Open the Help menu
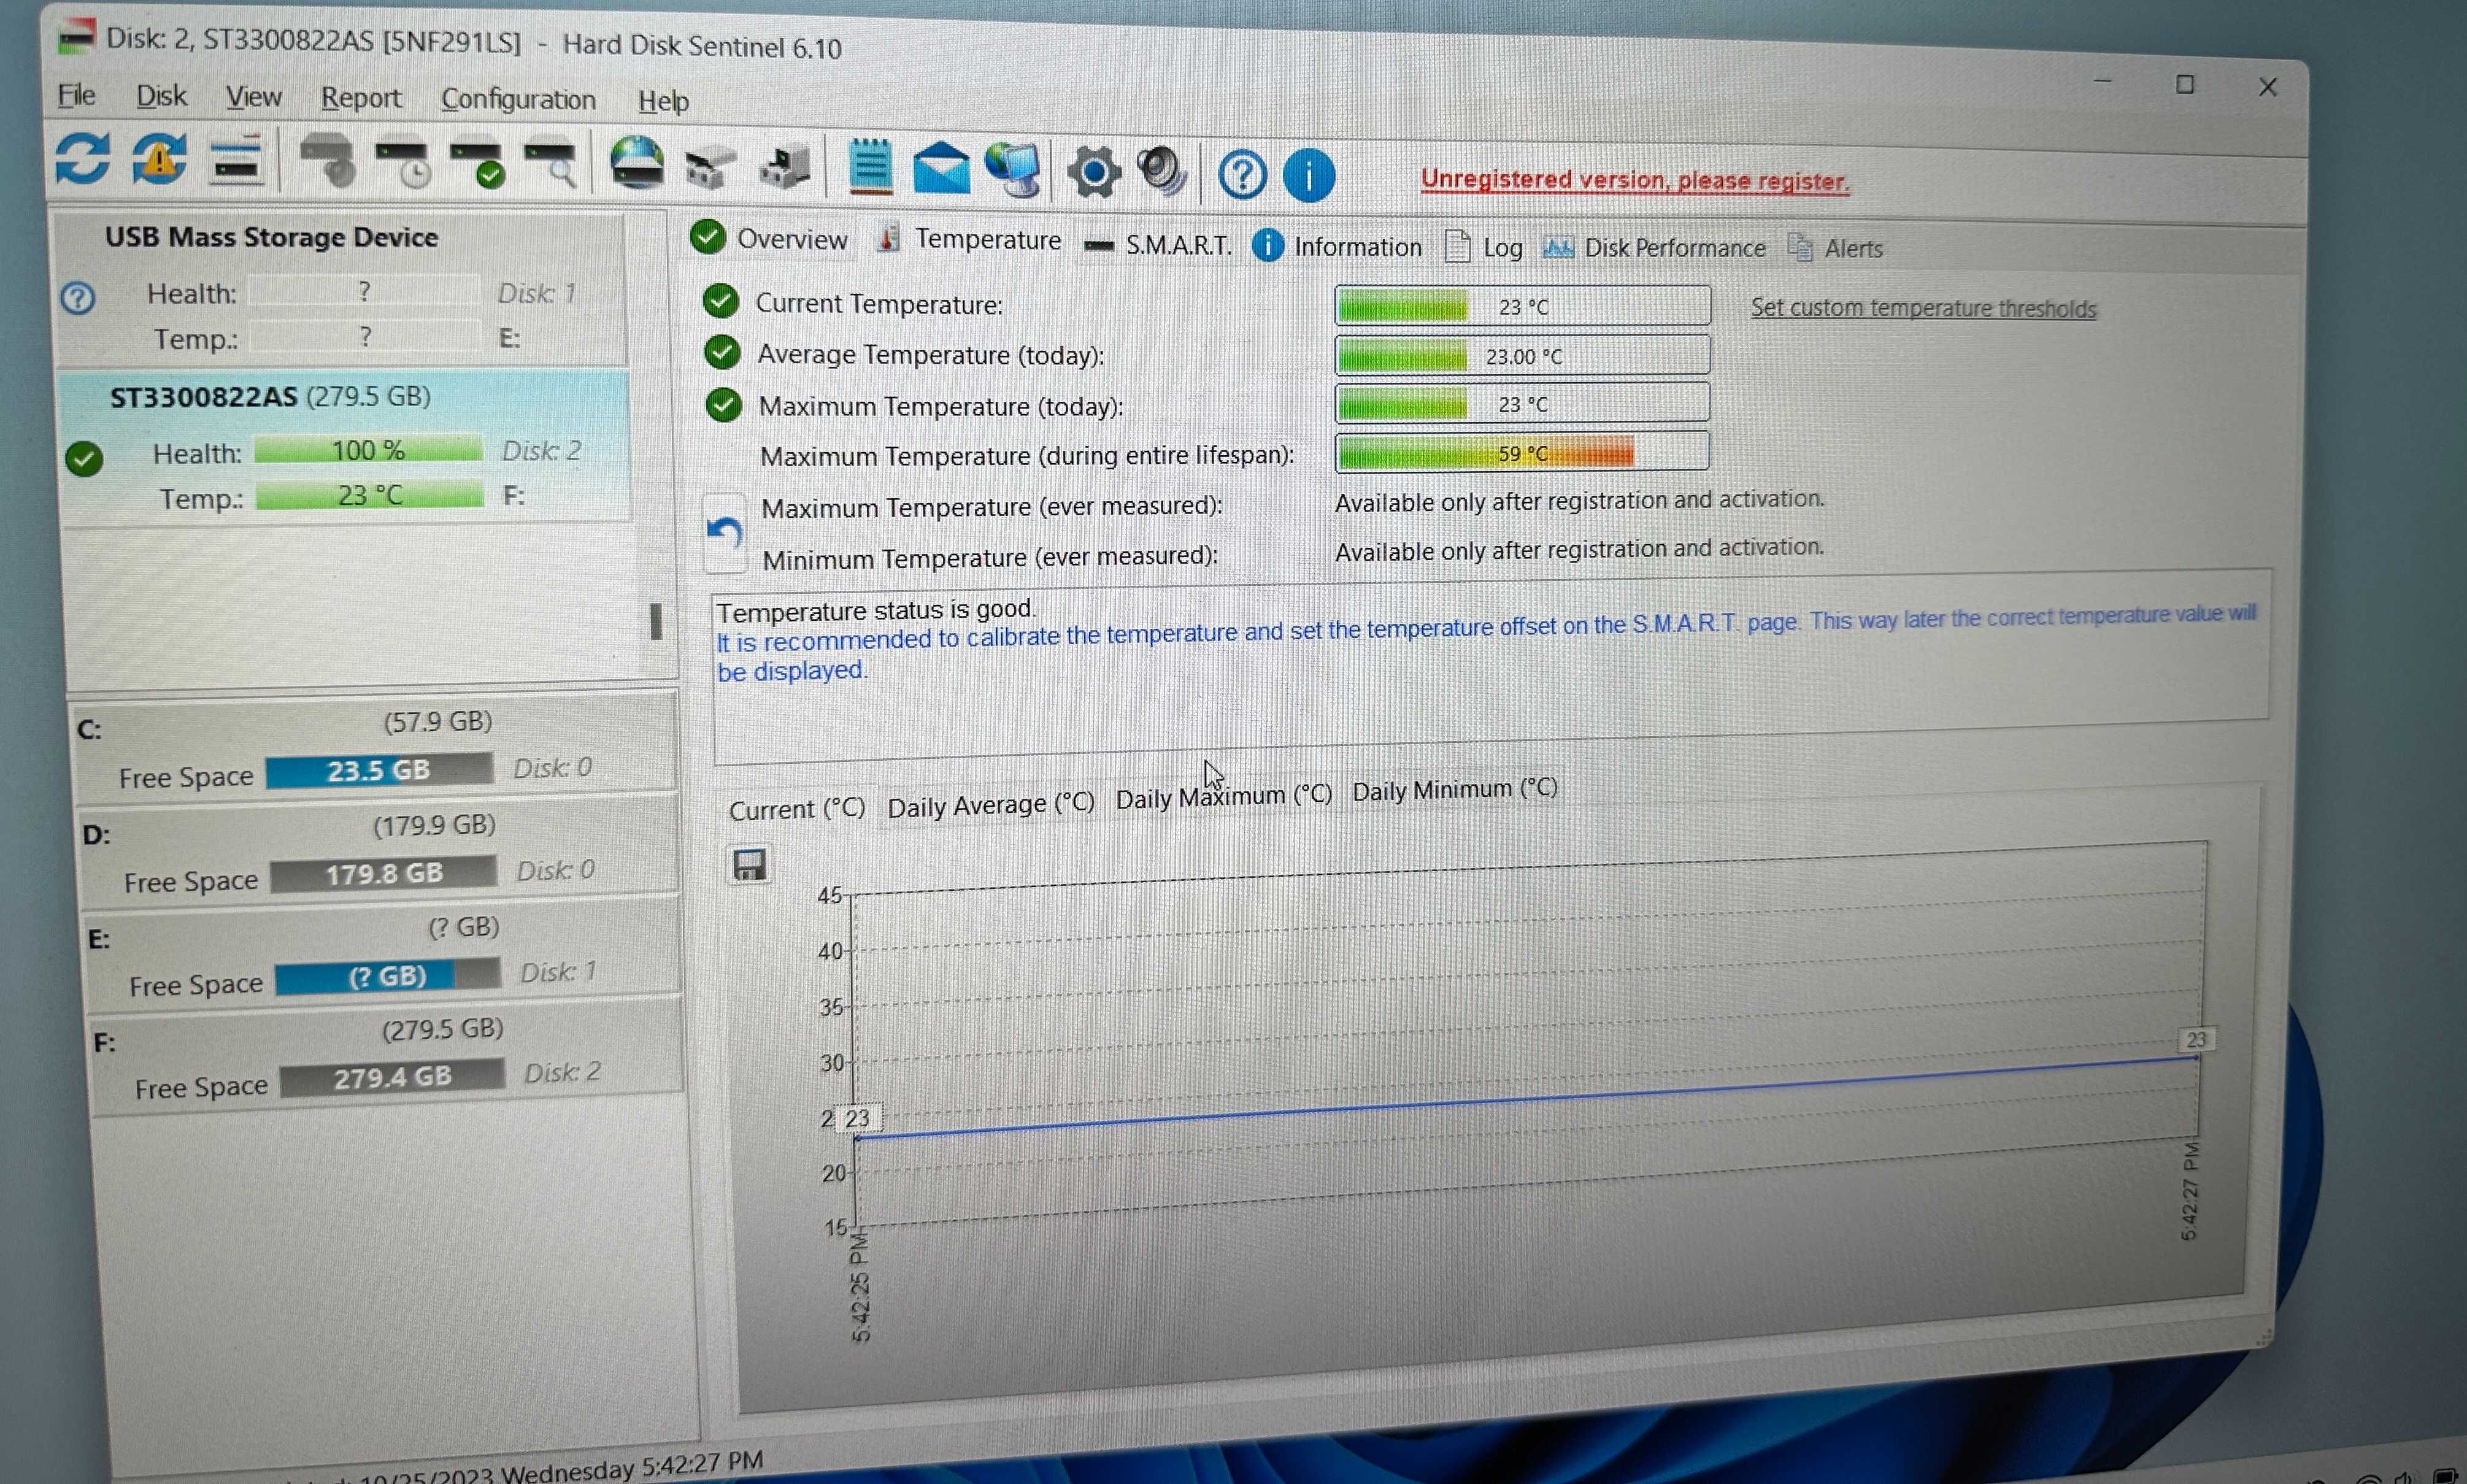Image resolution: width=2467 pixels, height=1484 pixels. click(663, 101)
